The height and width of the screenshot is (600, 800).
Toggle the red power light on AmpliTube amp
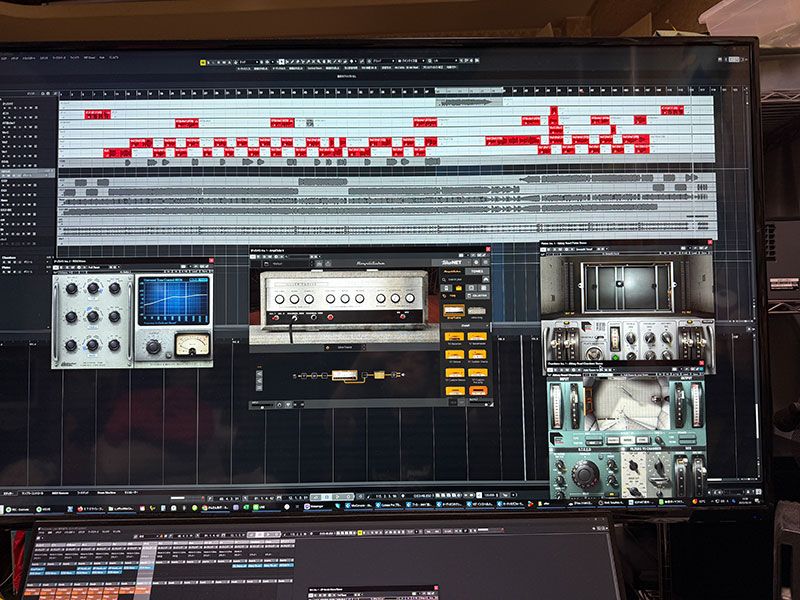pyautogui.click(x=330, y=317)
